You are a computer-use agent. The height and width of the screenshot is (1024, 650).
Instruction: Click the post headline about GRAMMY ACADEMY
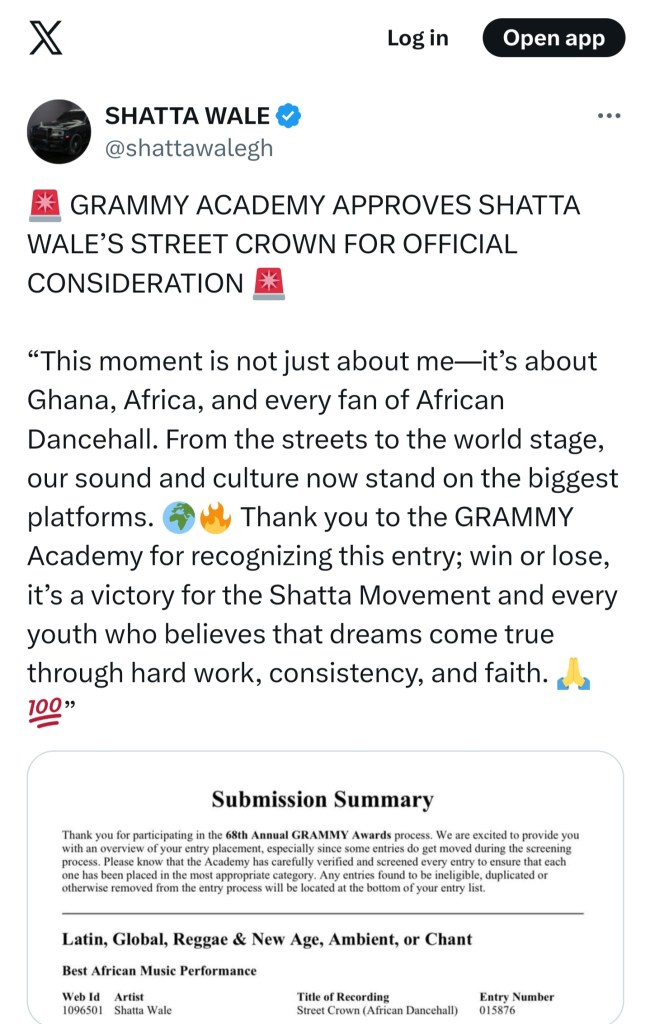pyautogui.click(x=303, y=244)
